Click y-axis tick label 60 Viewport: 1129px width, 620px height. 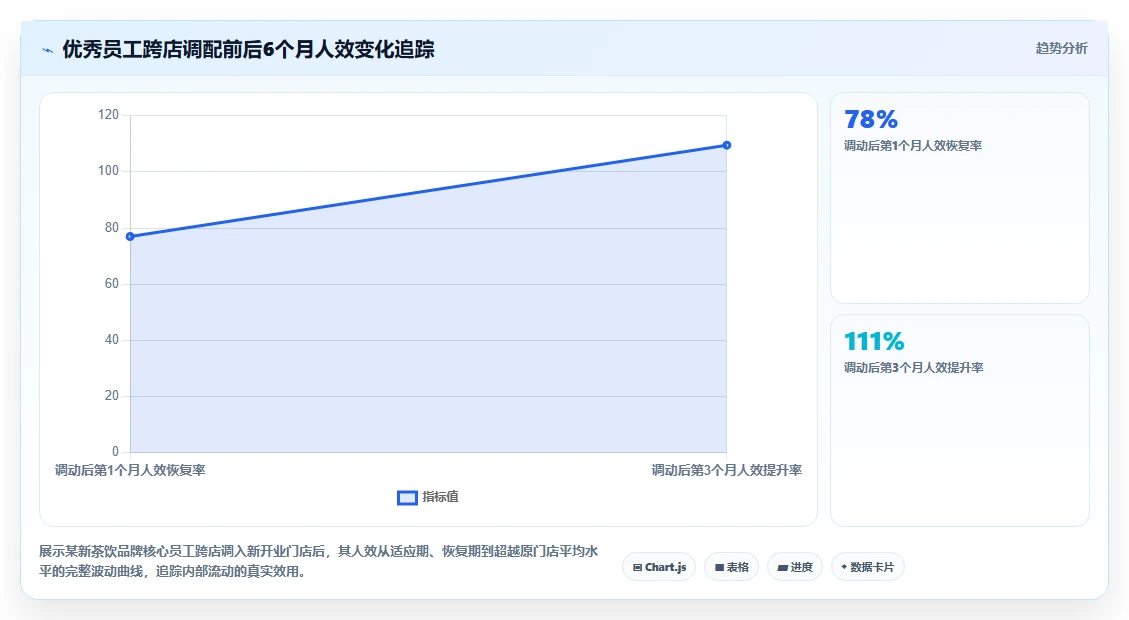(x=112, y=283)
